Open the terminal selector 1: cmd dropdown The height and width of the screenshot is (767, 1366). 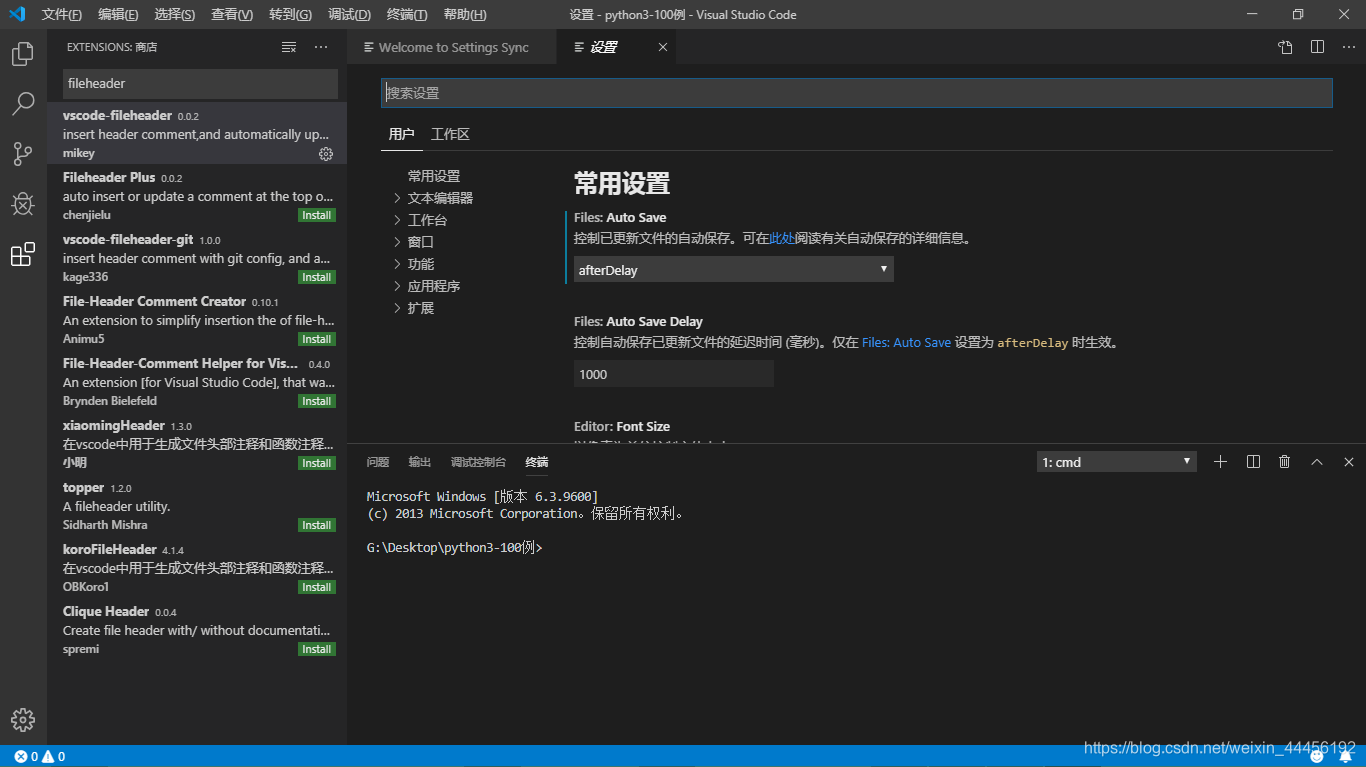coord(1117,462)
